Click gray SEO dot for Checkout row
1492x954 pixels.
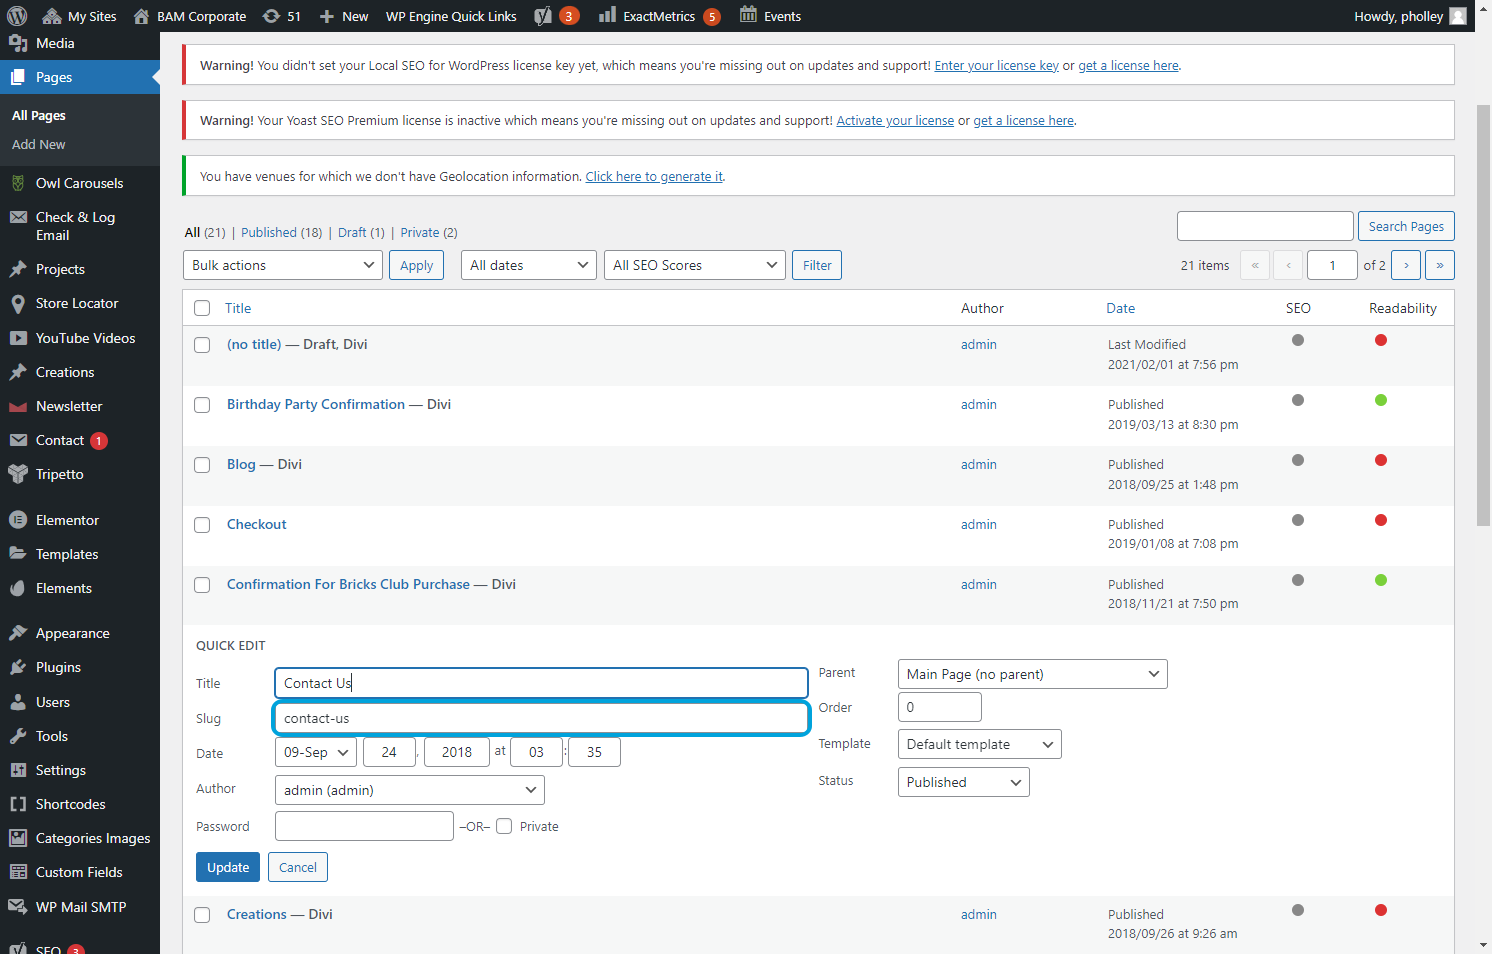click(1298, 520)
